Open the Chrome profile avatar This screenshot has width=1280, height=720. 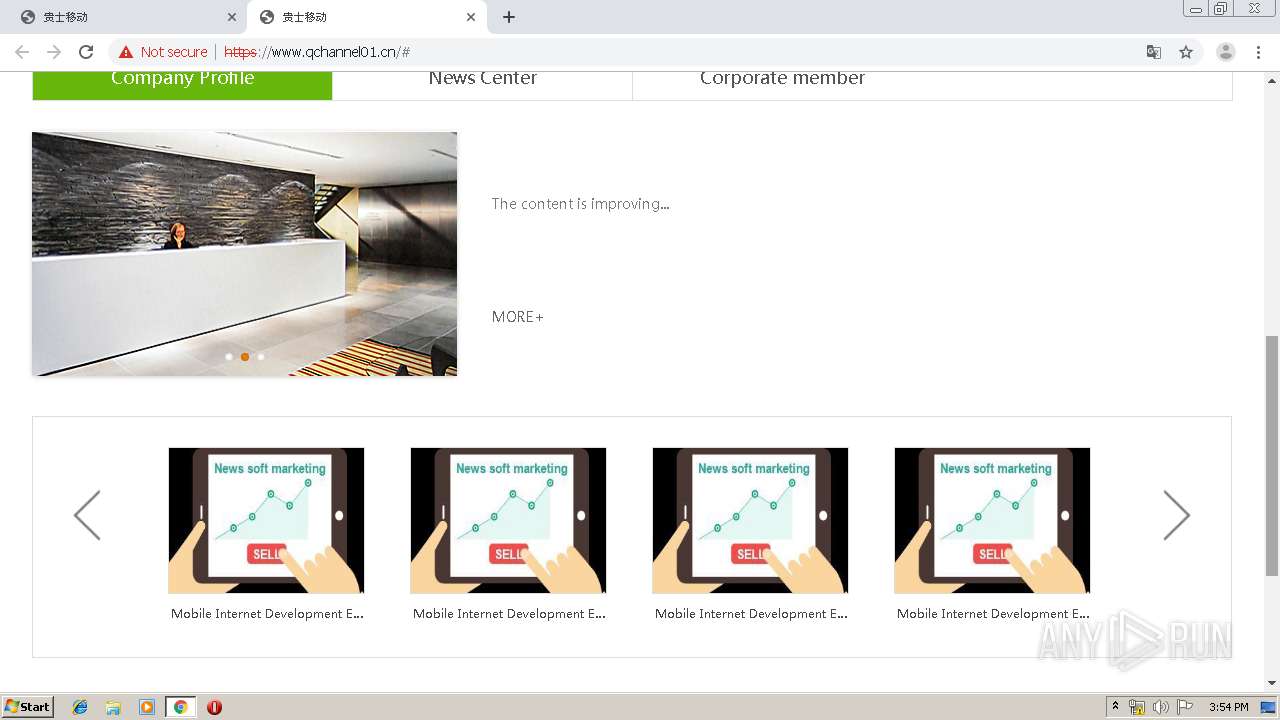(x=1225, y=52)
